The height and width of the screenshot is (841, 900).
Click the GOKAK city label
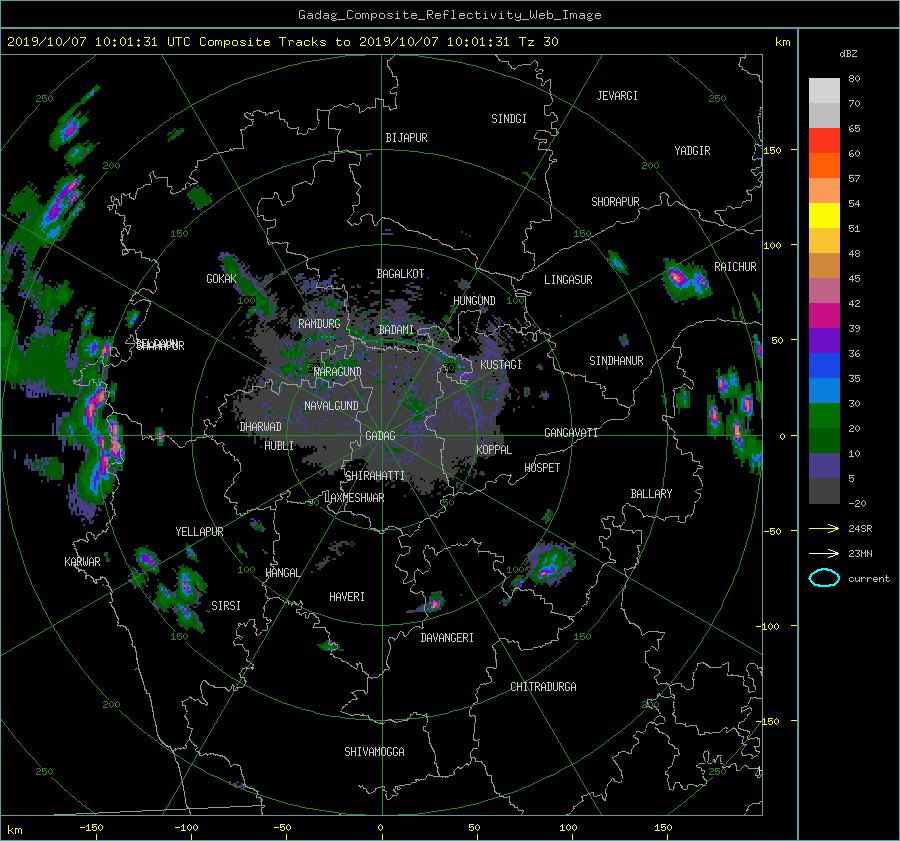[221, 279]
